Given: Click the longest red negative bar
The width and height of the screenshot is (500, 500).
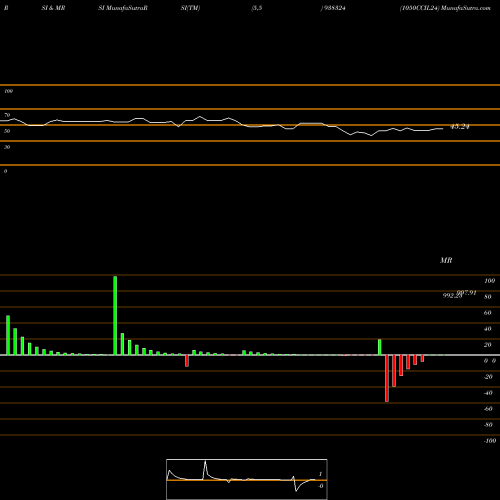Looking at the screenshot, I should click(x=387, y=378).
